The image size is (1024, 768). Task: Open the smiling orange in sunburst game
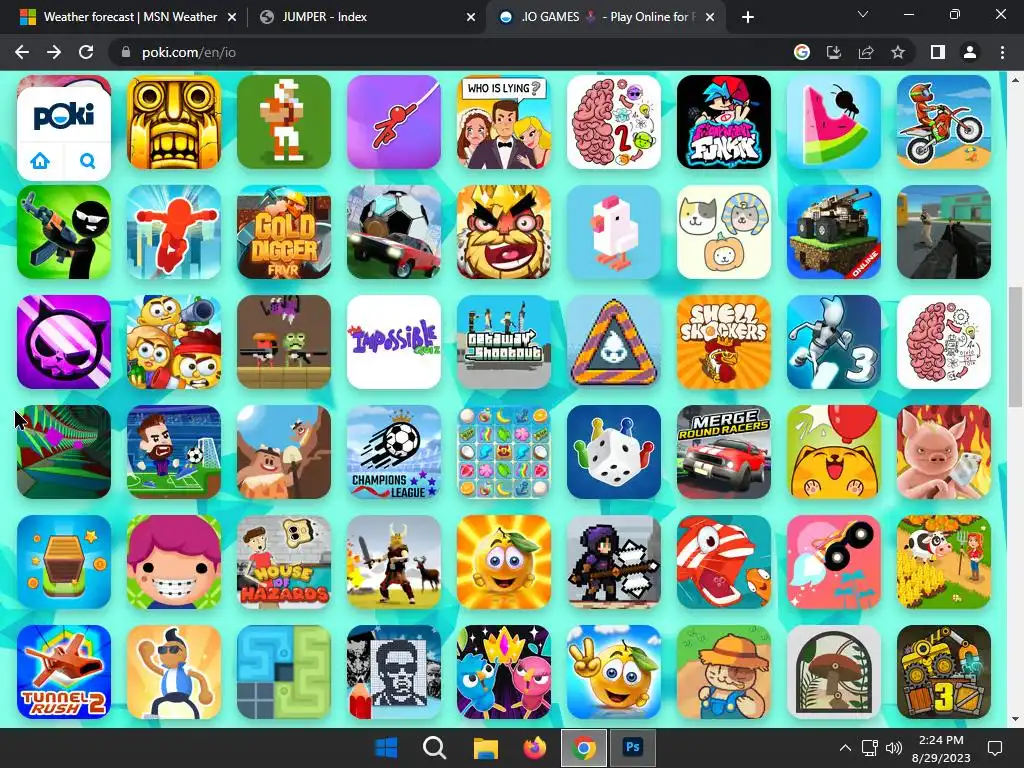point(504,562)
